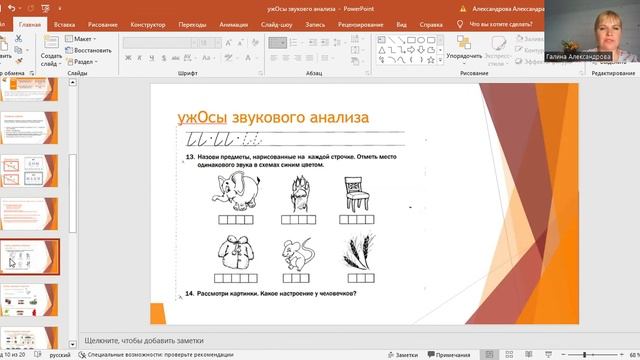Open the Раздел dropdown
640x360 pixels.
point(82,62)
